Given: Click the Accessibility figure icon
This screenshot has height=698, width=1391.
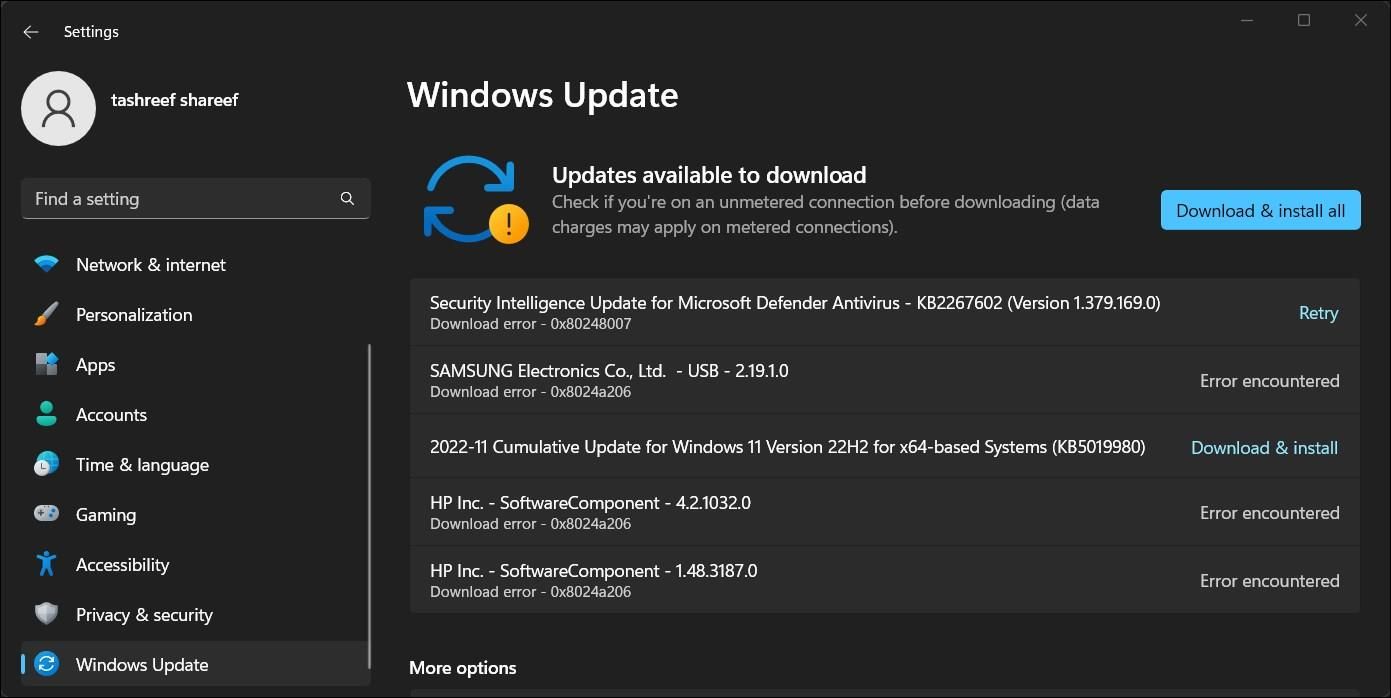Looking at the screenshot, I should click(x=46, y=564).
